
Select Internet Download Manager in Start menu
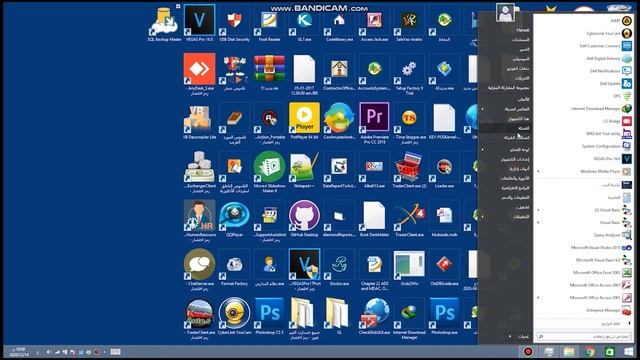[x=584, y=109]
